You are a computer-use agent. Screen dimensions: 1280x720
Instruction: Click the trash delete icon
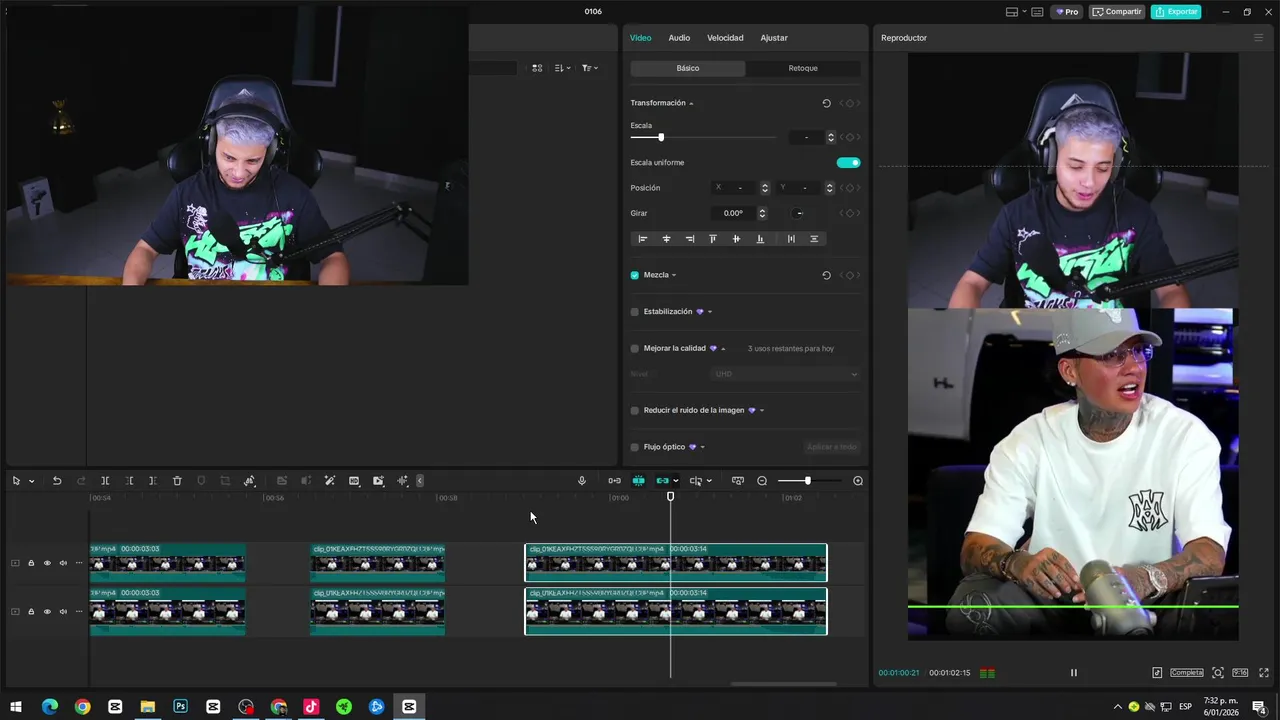pos(177,481)
